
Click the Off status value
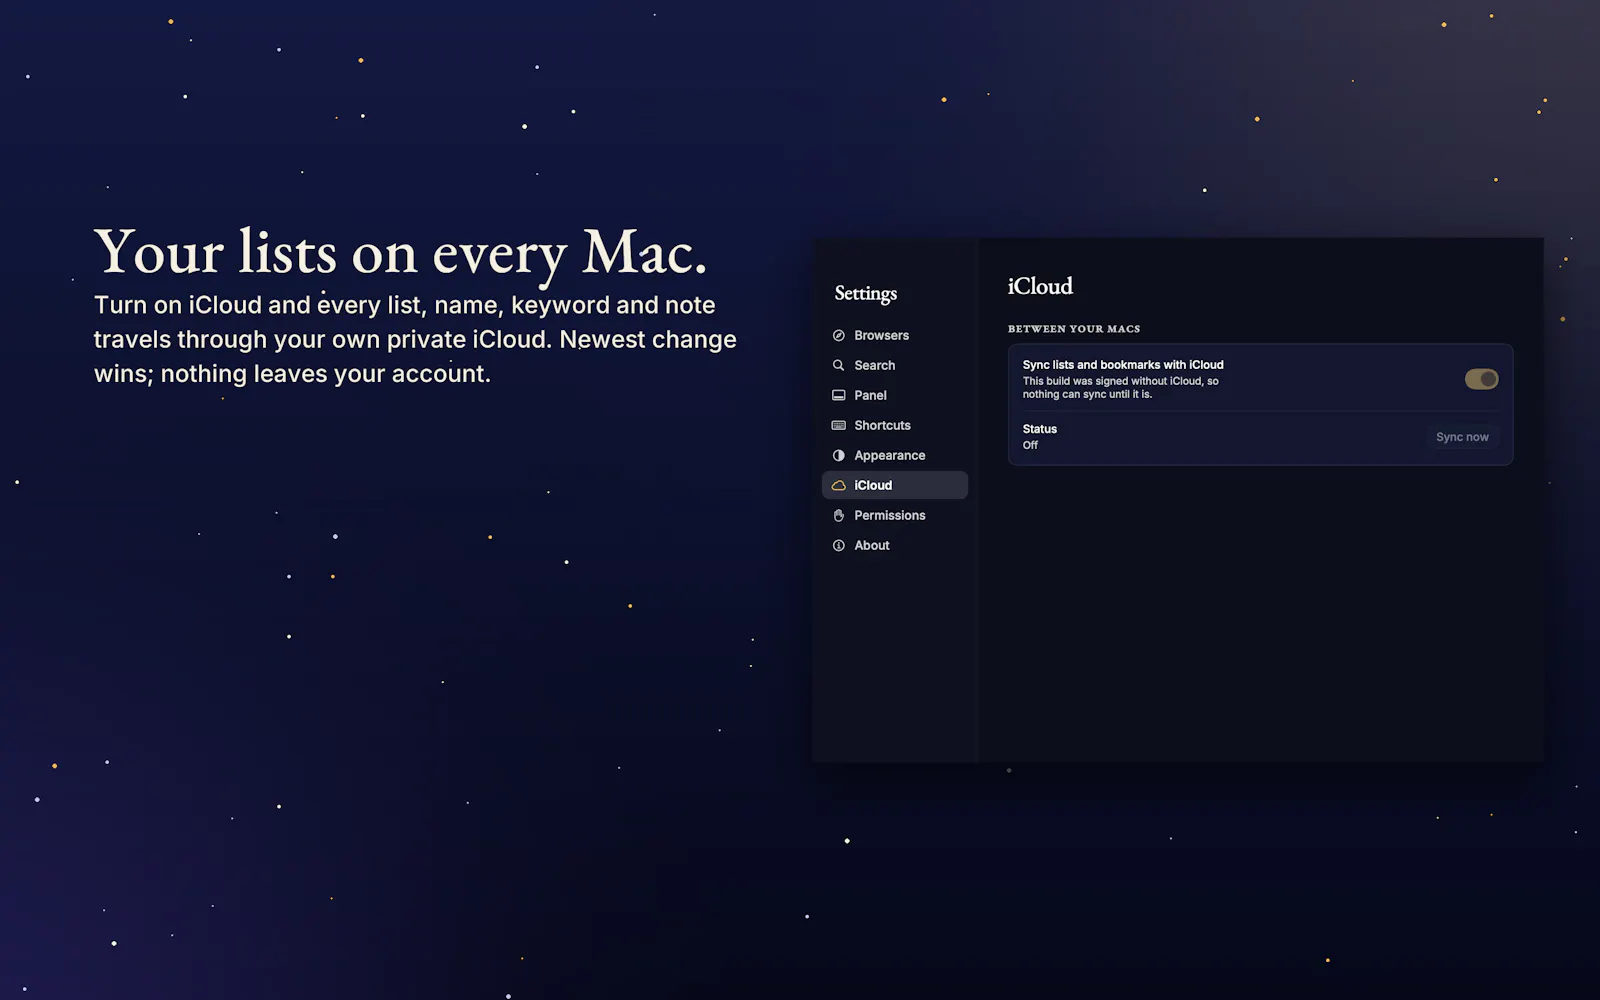1030,445
